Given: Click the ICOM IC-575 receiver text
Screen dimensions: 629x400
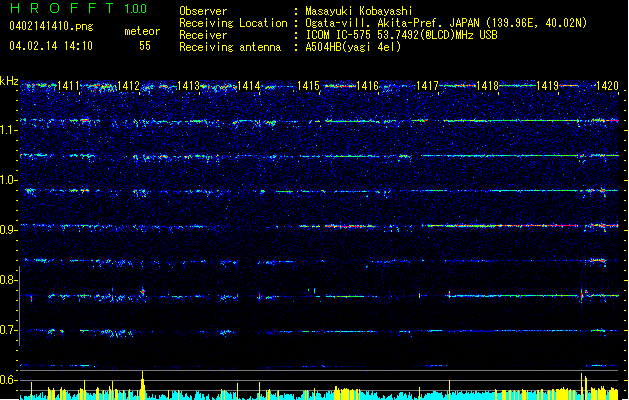Looking at the screenshot, I should click(x=401, y=35).
